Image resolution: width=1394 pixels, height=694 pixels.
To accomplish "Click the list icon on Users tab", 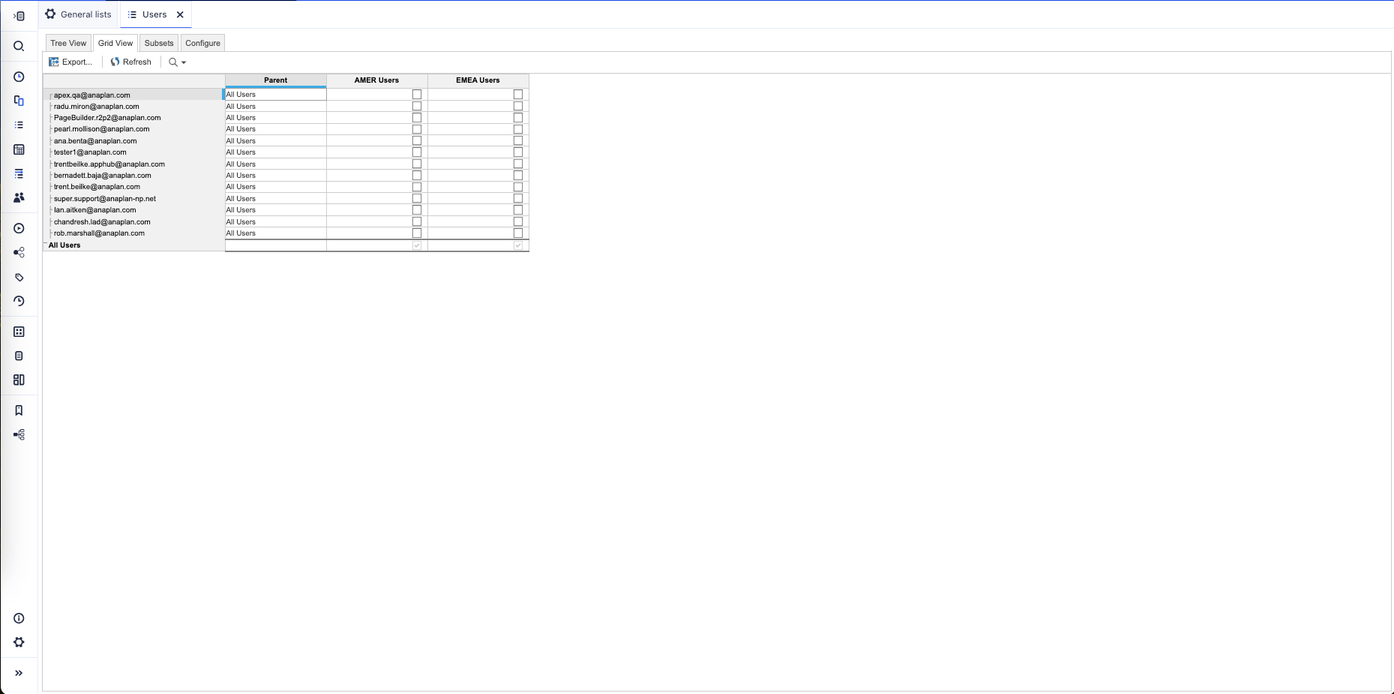I will (132, 15).
